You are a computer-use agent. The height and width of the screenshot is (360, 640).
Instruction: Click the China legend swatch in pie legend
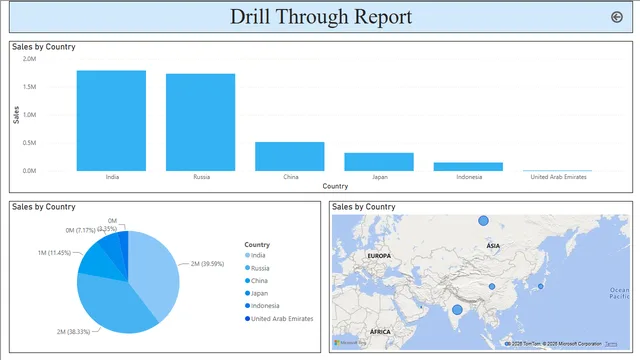(x=247, y=280)
